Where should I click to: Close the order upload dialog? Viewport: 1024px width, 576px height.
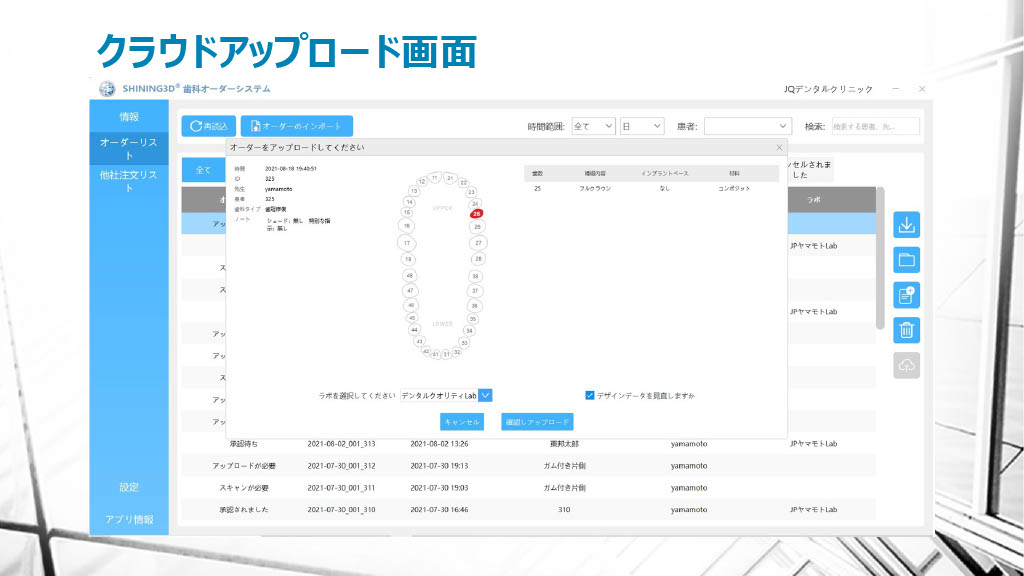click(x=779, y=148)
